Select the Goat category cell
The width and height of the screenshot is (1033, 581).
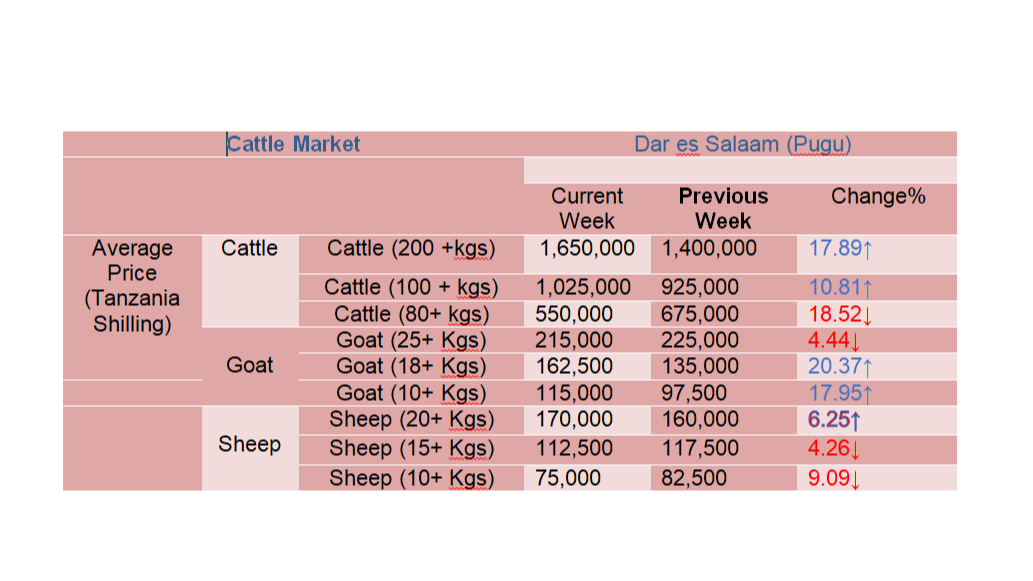click(x=250, y=365)
